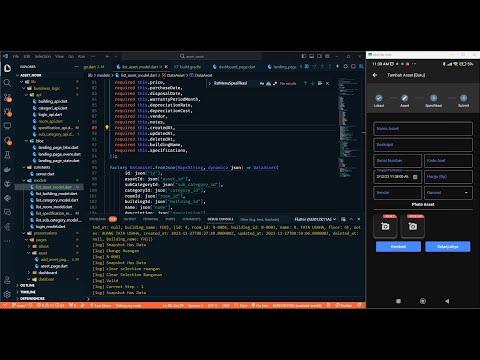The image size is (480, 360).
Task: Close the find widget
Action: [x=327, y=83]
